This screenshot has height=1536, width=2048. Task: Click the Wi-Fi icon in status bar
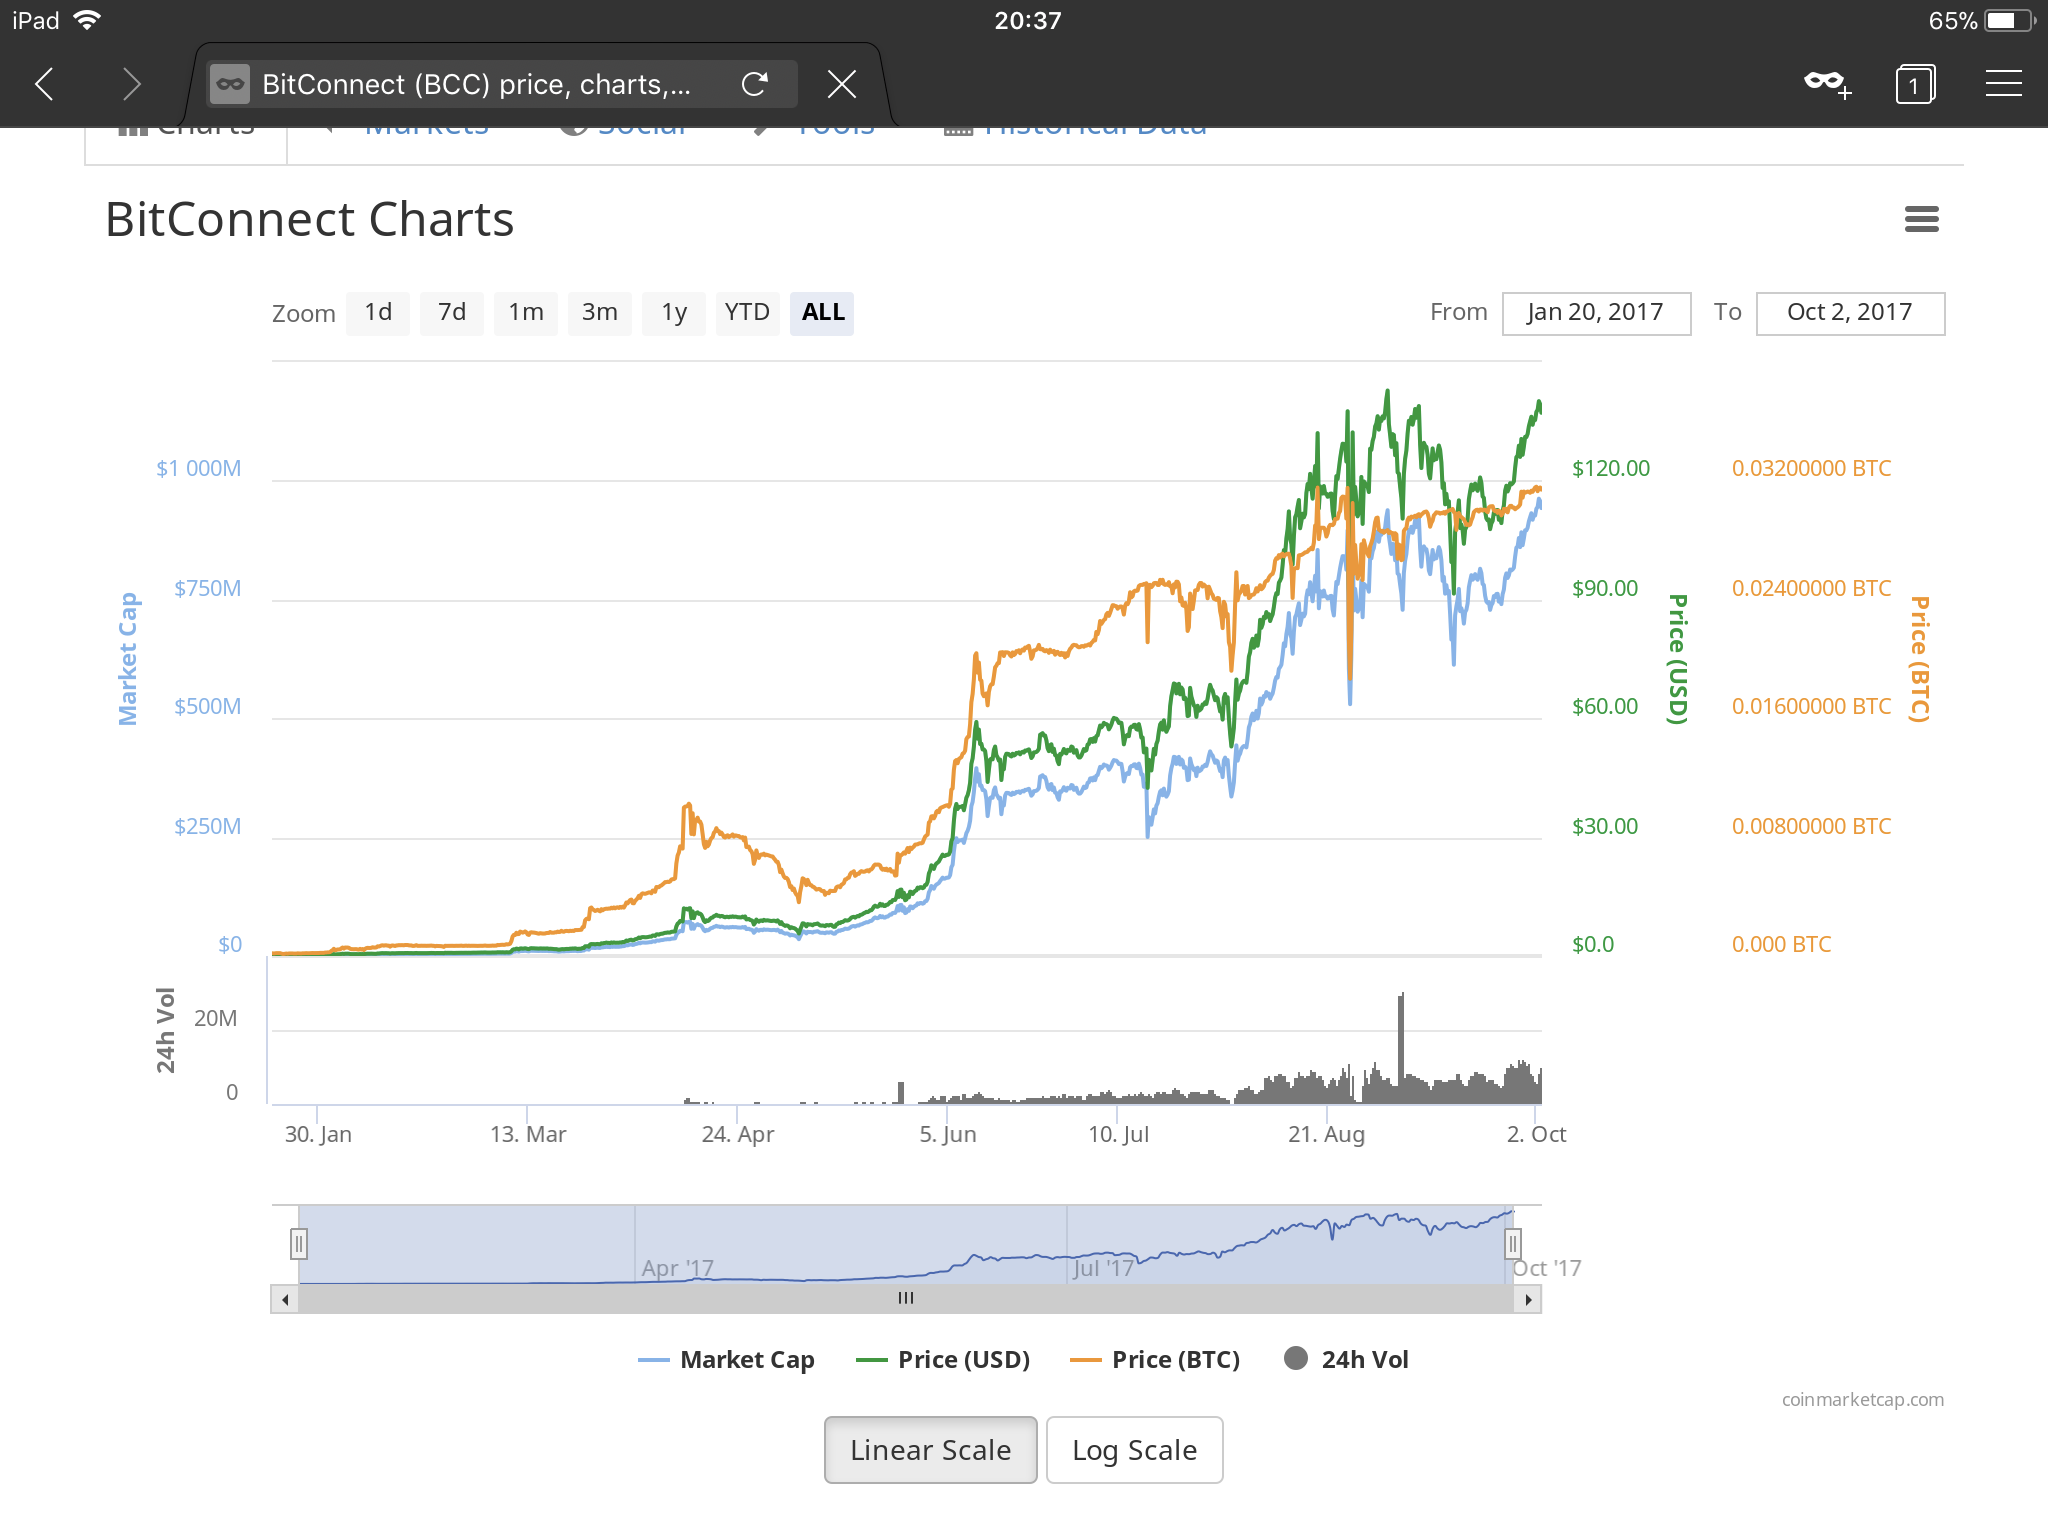[x=88, y=21]
